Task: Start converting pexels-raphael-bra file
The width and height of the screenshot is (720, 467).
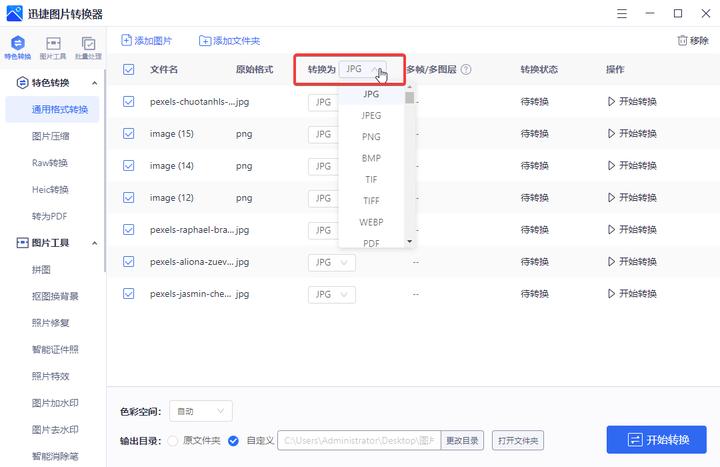Action: point(632,230)
